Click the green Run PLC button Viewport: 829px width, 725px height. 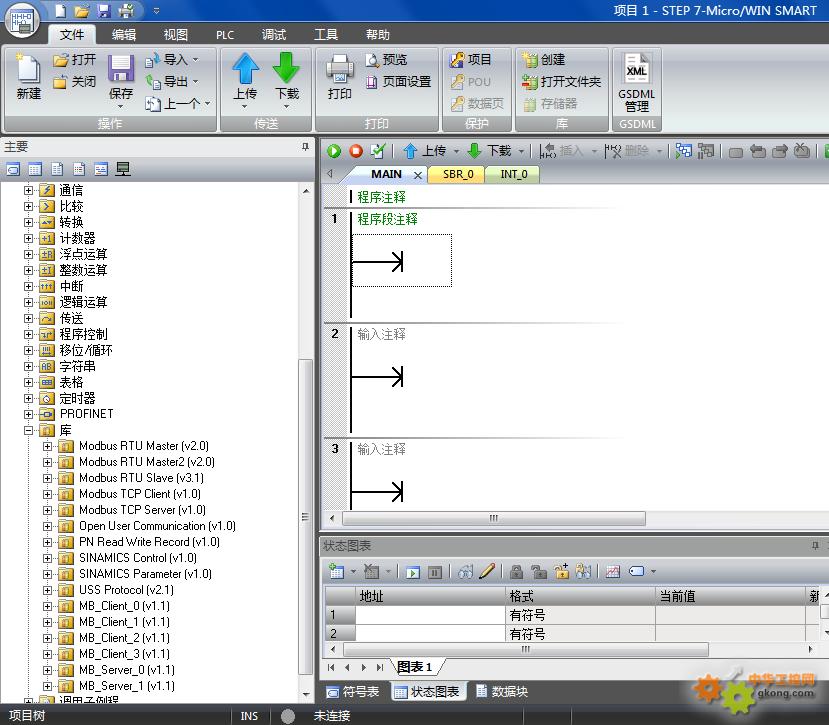point(334,151)
